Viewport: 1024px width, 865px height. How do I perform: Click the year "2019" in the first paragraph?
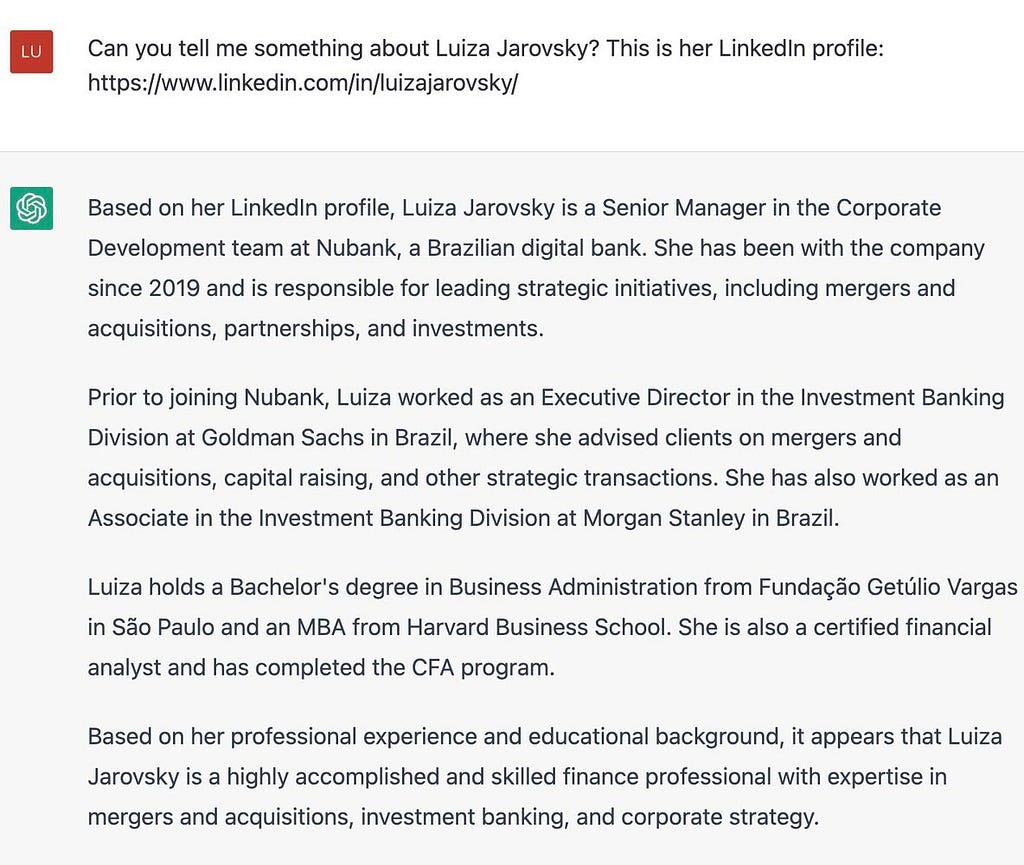[174, 289]
